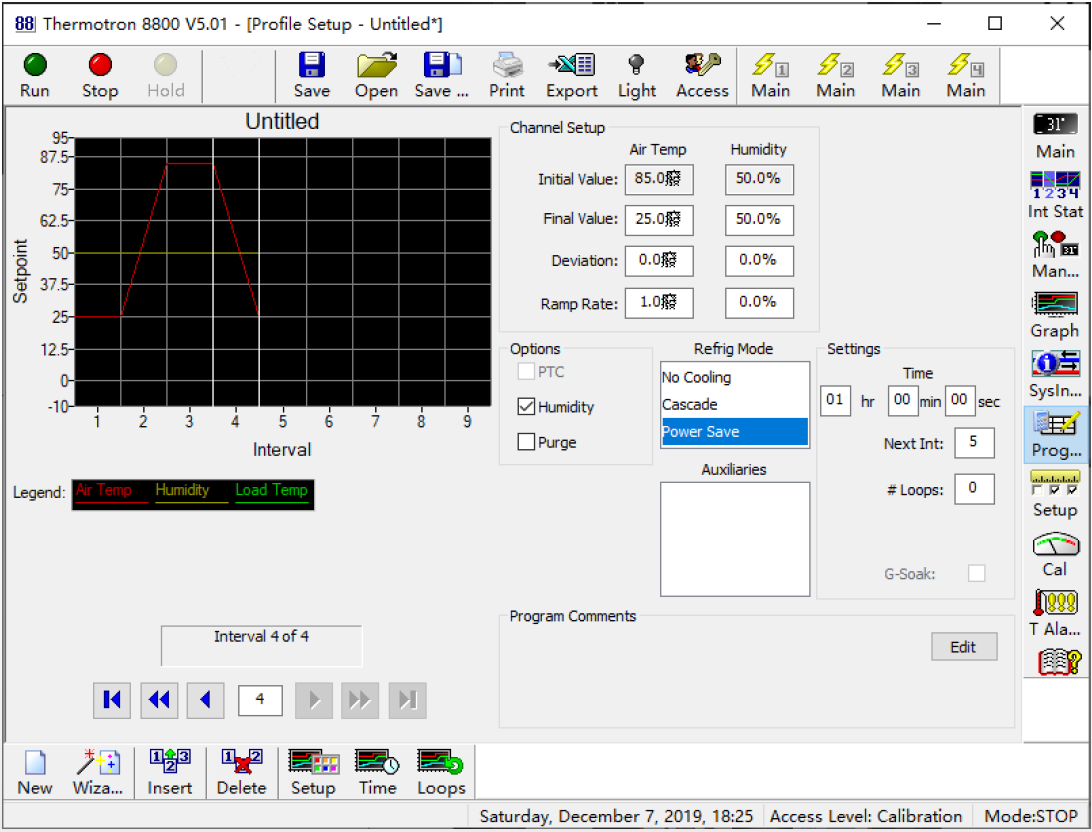The height and width of the screenshot is (832, 1092).
Task: Open the Access level settings
Action: [x=702, y=76]
